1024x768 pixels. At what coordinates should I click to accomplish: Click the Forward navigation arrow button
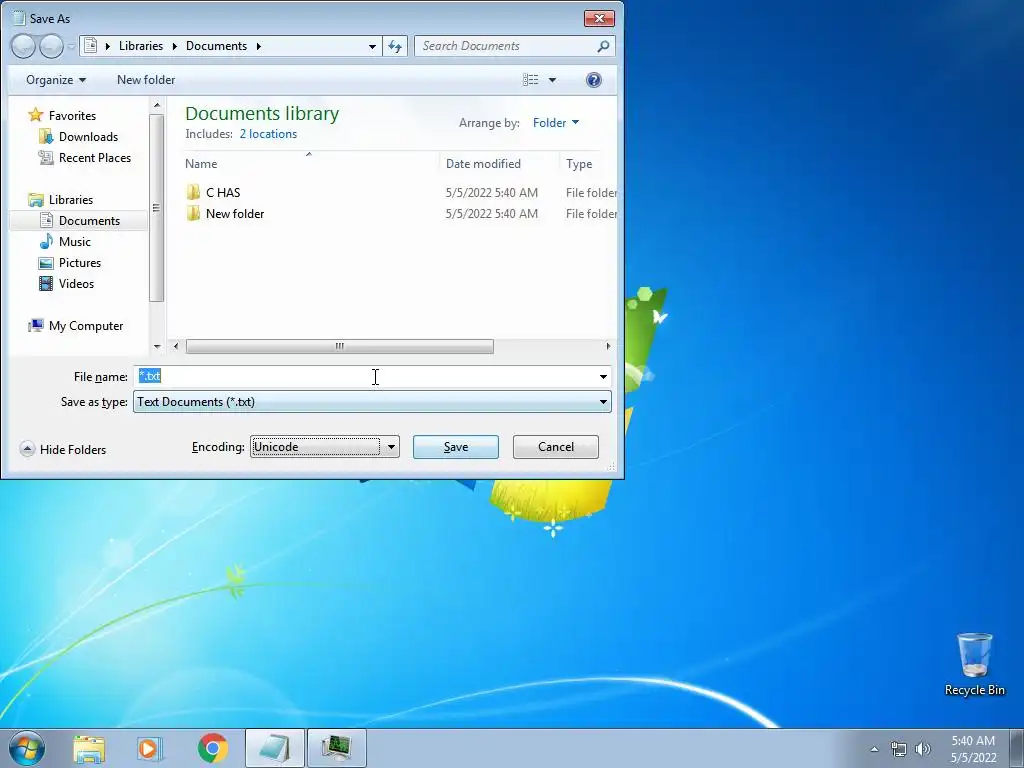52,46
